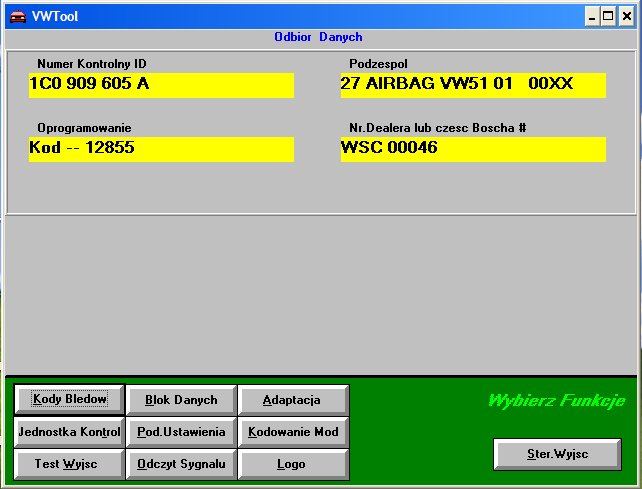Click the VWTool red car title icon
The height and width of the screenshot is (489, 642).
coord(18,17)
